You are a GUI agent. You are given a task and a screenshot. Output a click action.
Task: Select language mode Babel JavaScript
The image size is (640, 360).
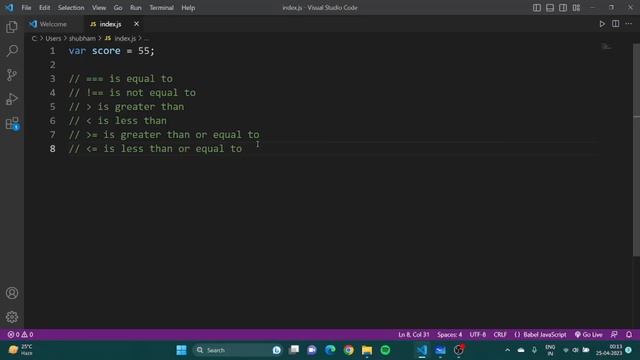click(x=540, y=335)
